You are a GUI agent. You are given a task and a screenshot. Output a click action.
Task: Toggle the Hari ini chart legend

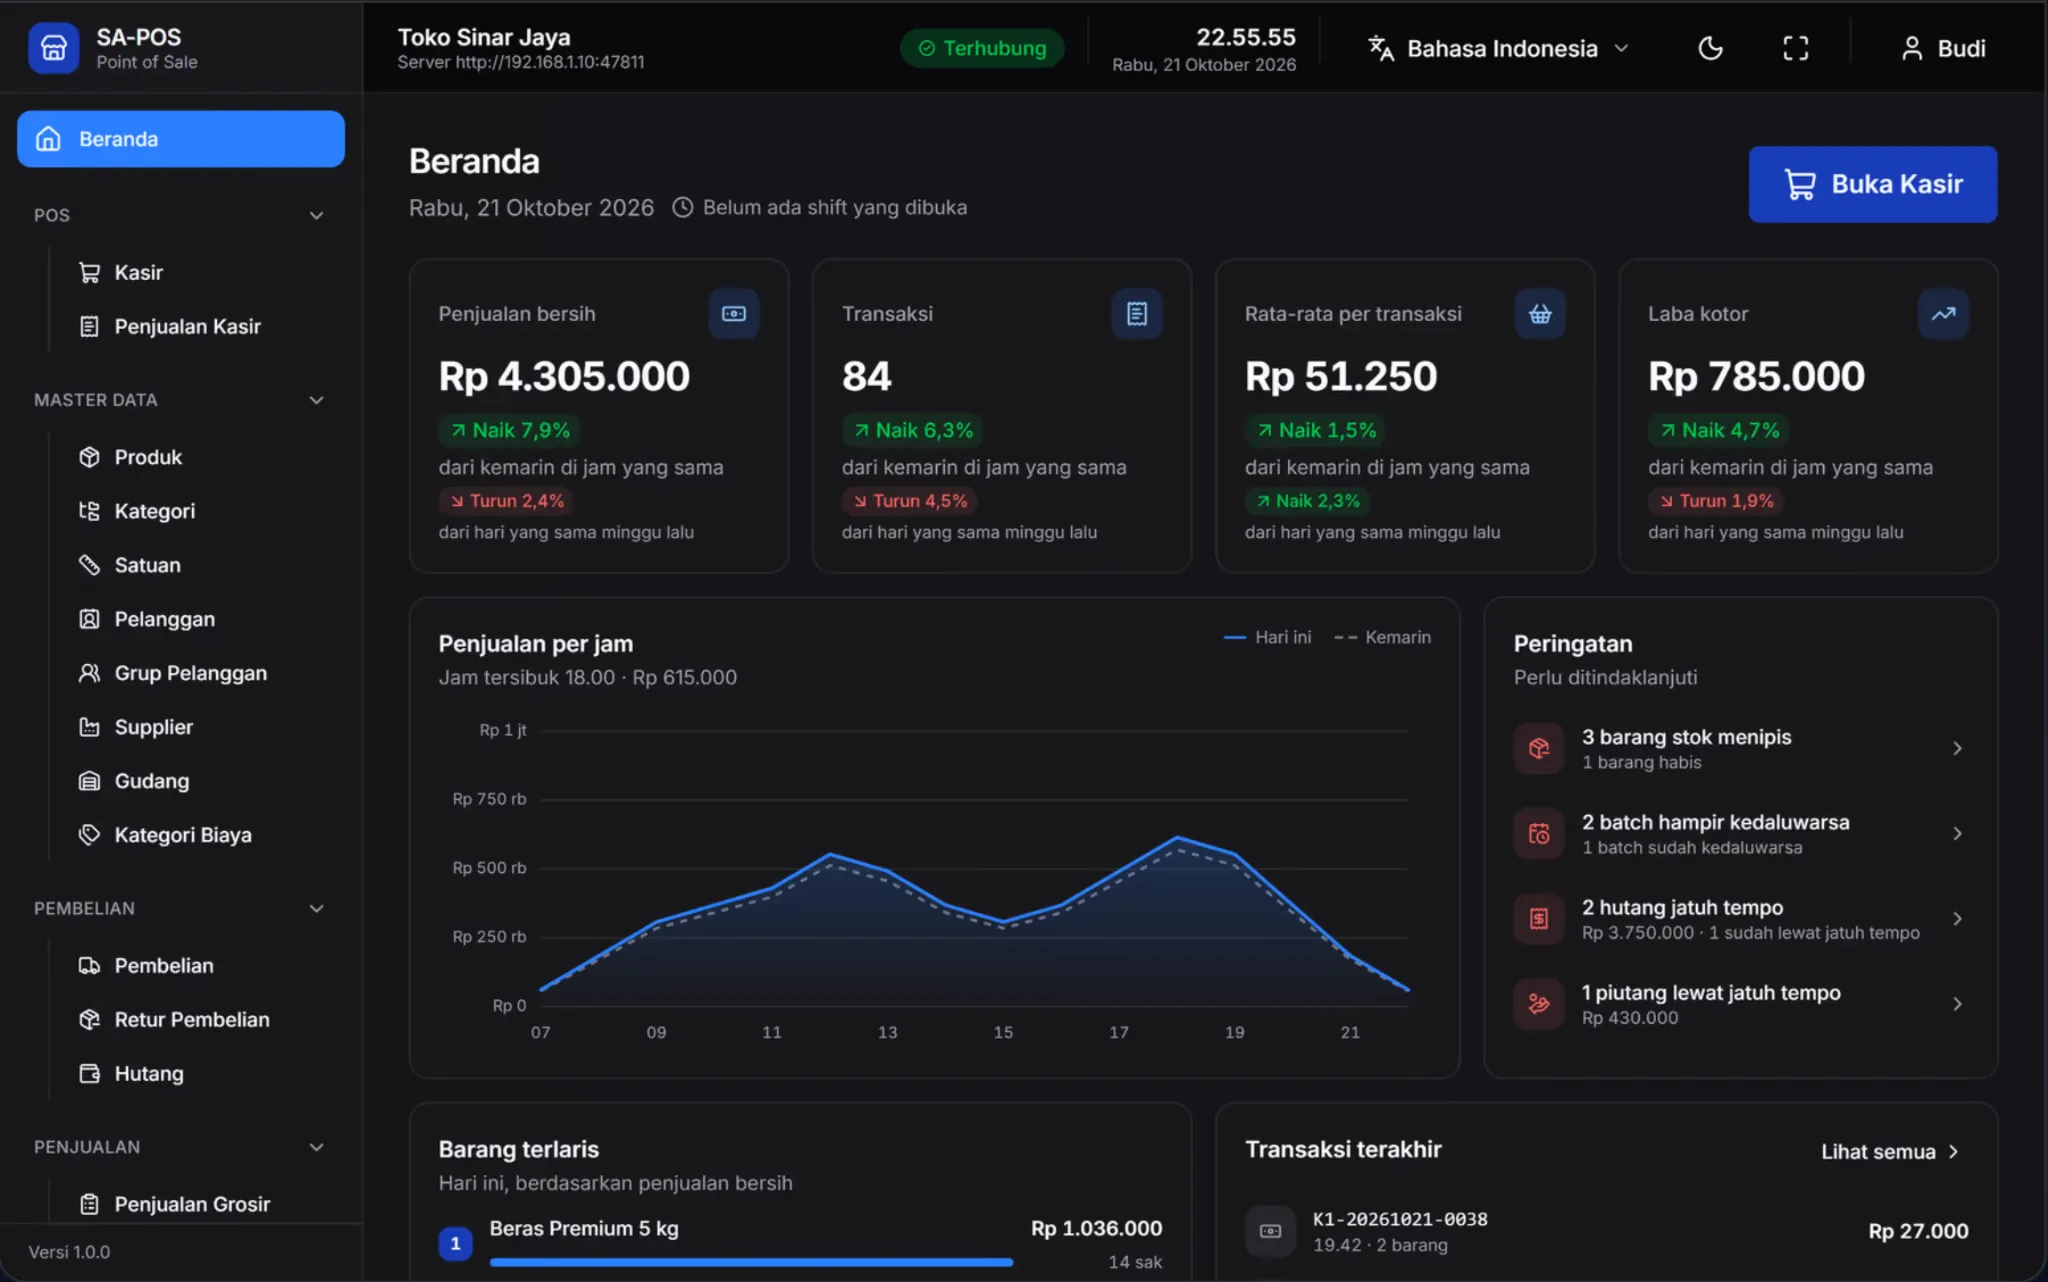(1267, 637)
